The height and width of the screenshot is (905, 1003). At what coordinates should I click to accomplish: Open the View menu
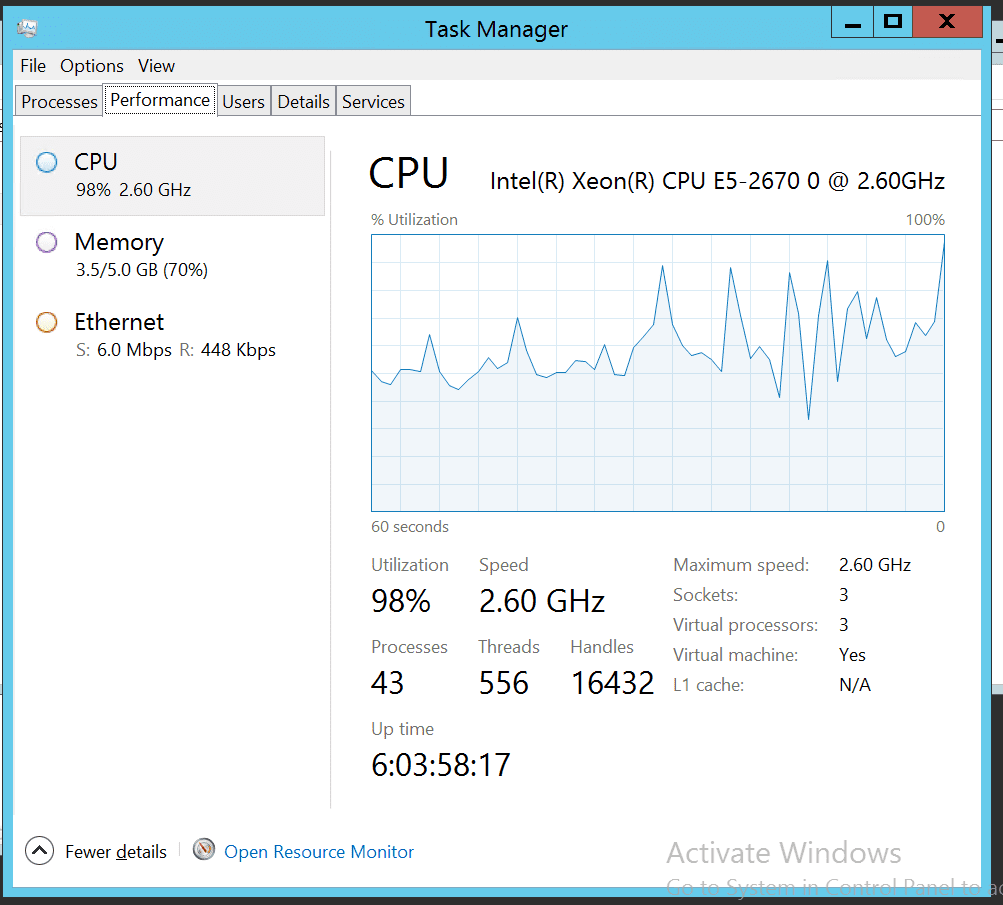pyautogui.click(x=156, y=66)
